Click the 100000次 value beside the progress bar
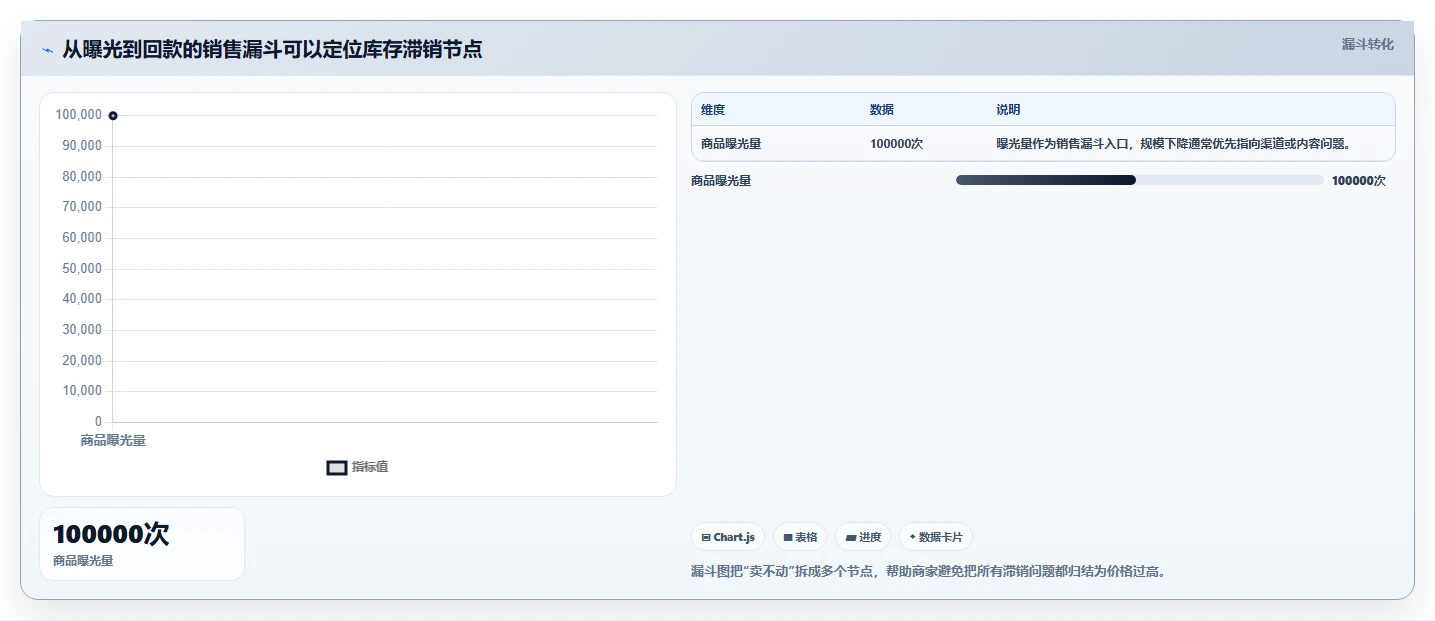This screenshot has width=1435, height=621. pos(1359,181)
